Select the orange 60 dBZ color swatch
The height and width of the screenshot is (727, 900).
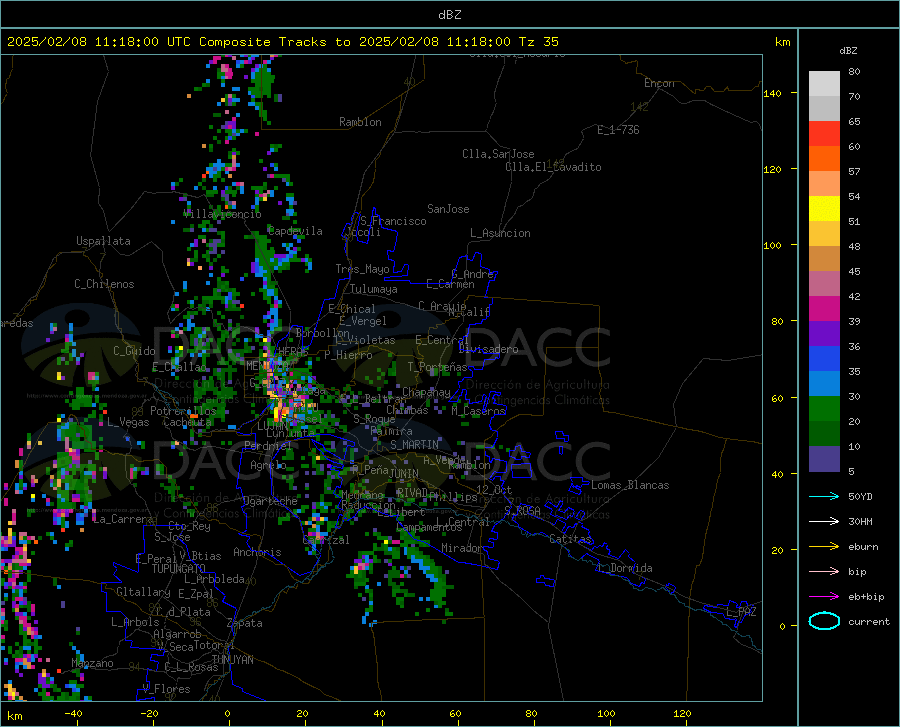824,158
